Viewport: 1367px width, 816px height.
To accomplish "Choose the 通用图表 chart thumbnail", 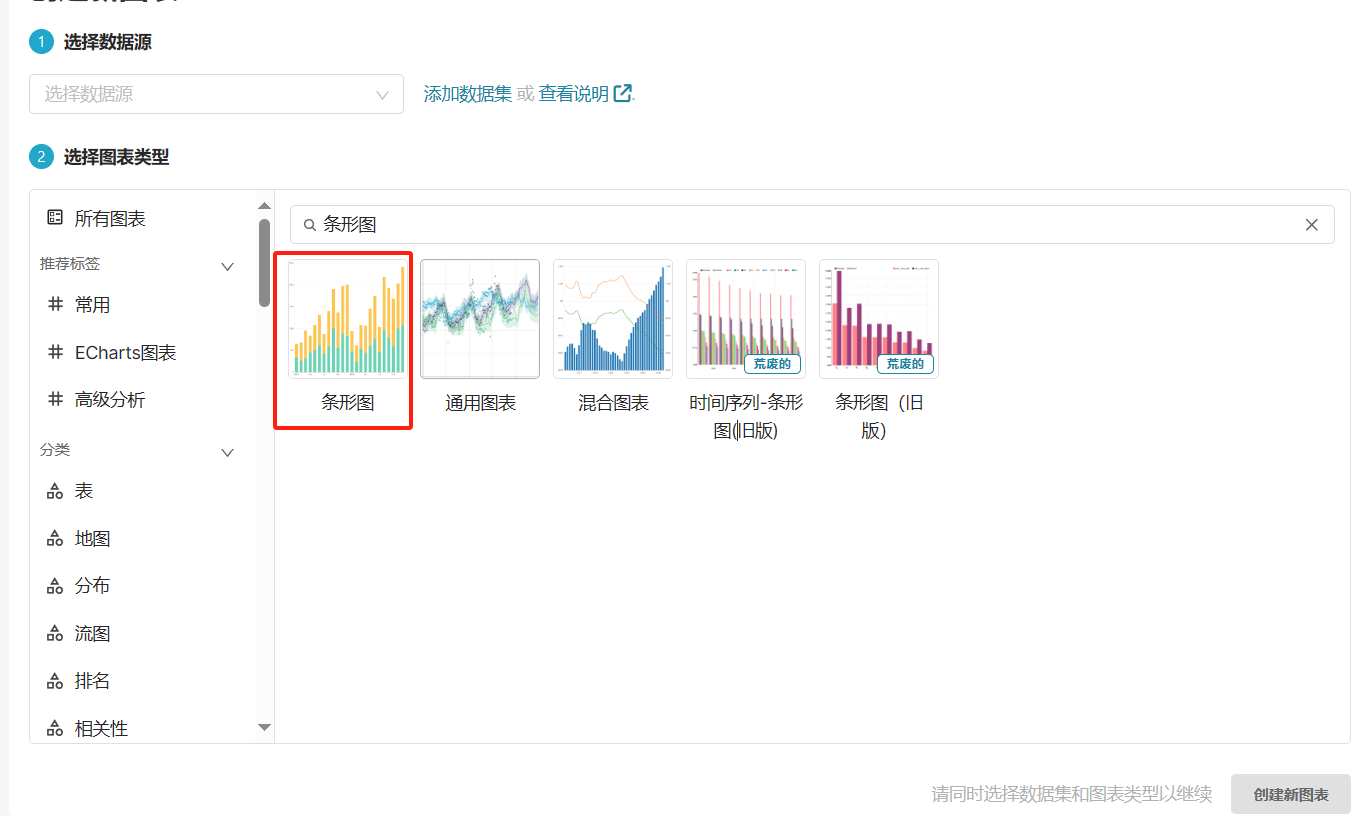I will click(x=480, y=319).
